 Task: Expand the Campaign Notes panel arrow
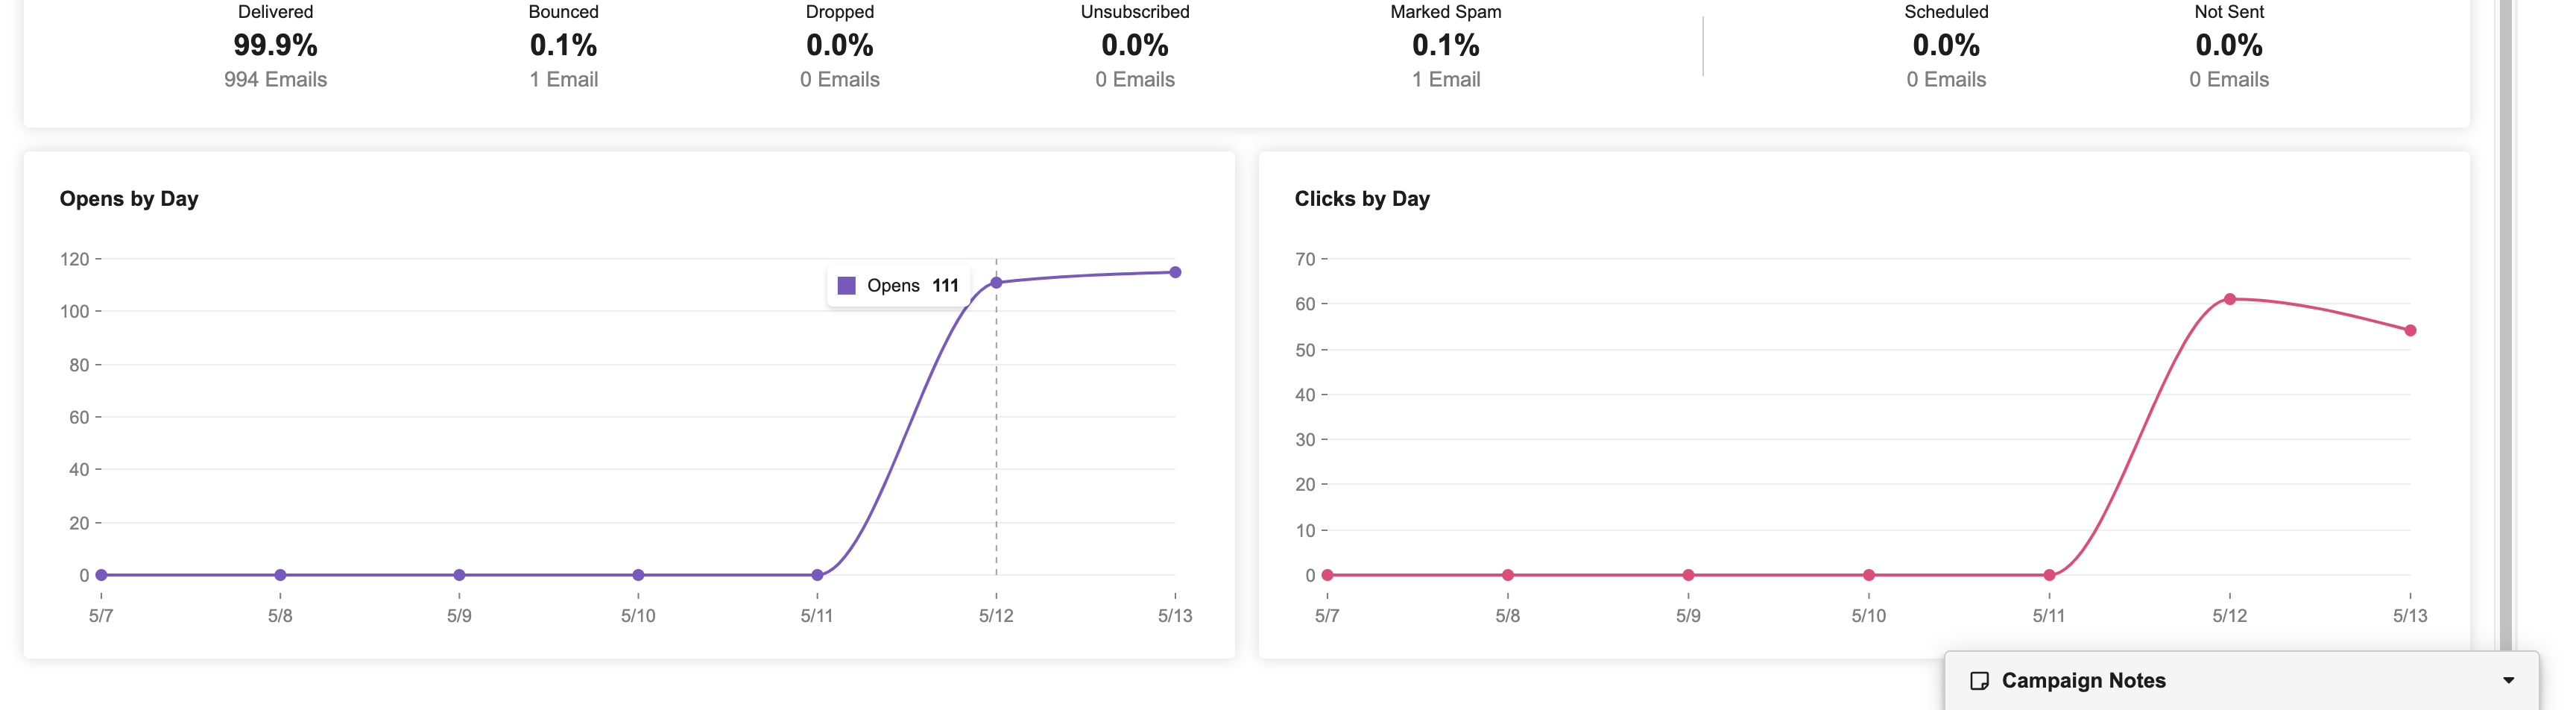click(x=2508, y=681)
